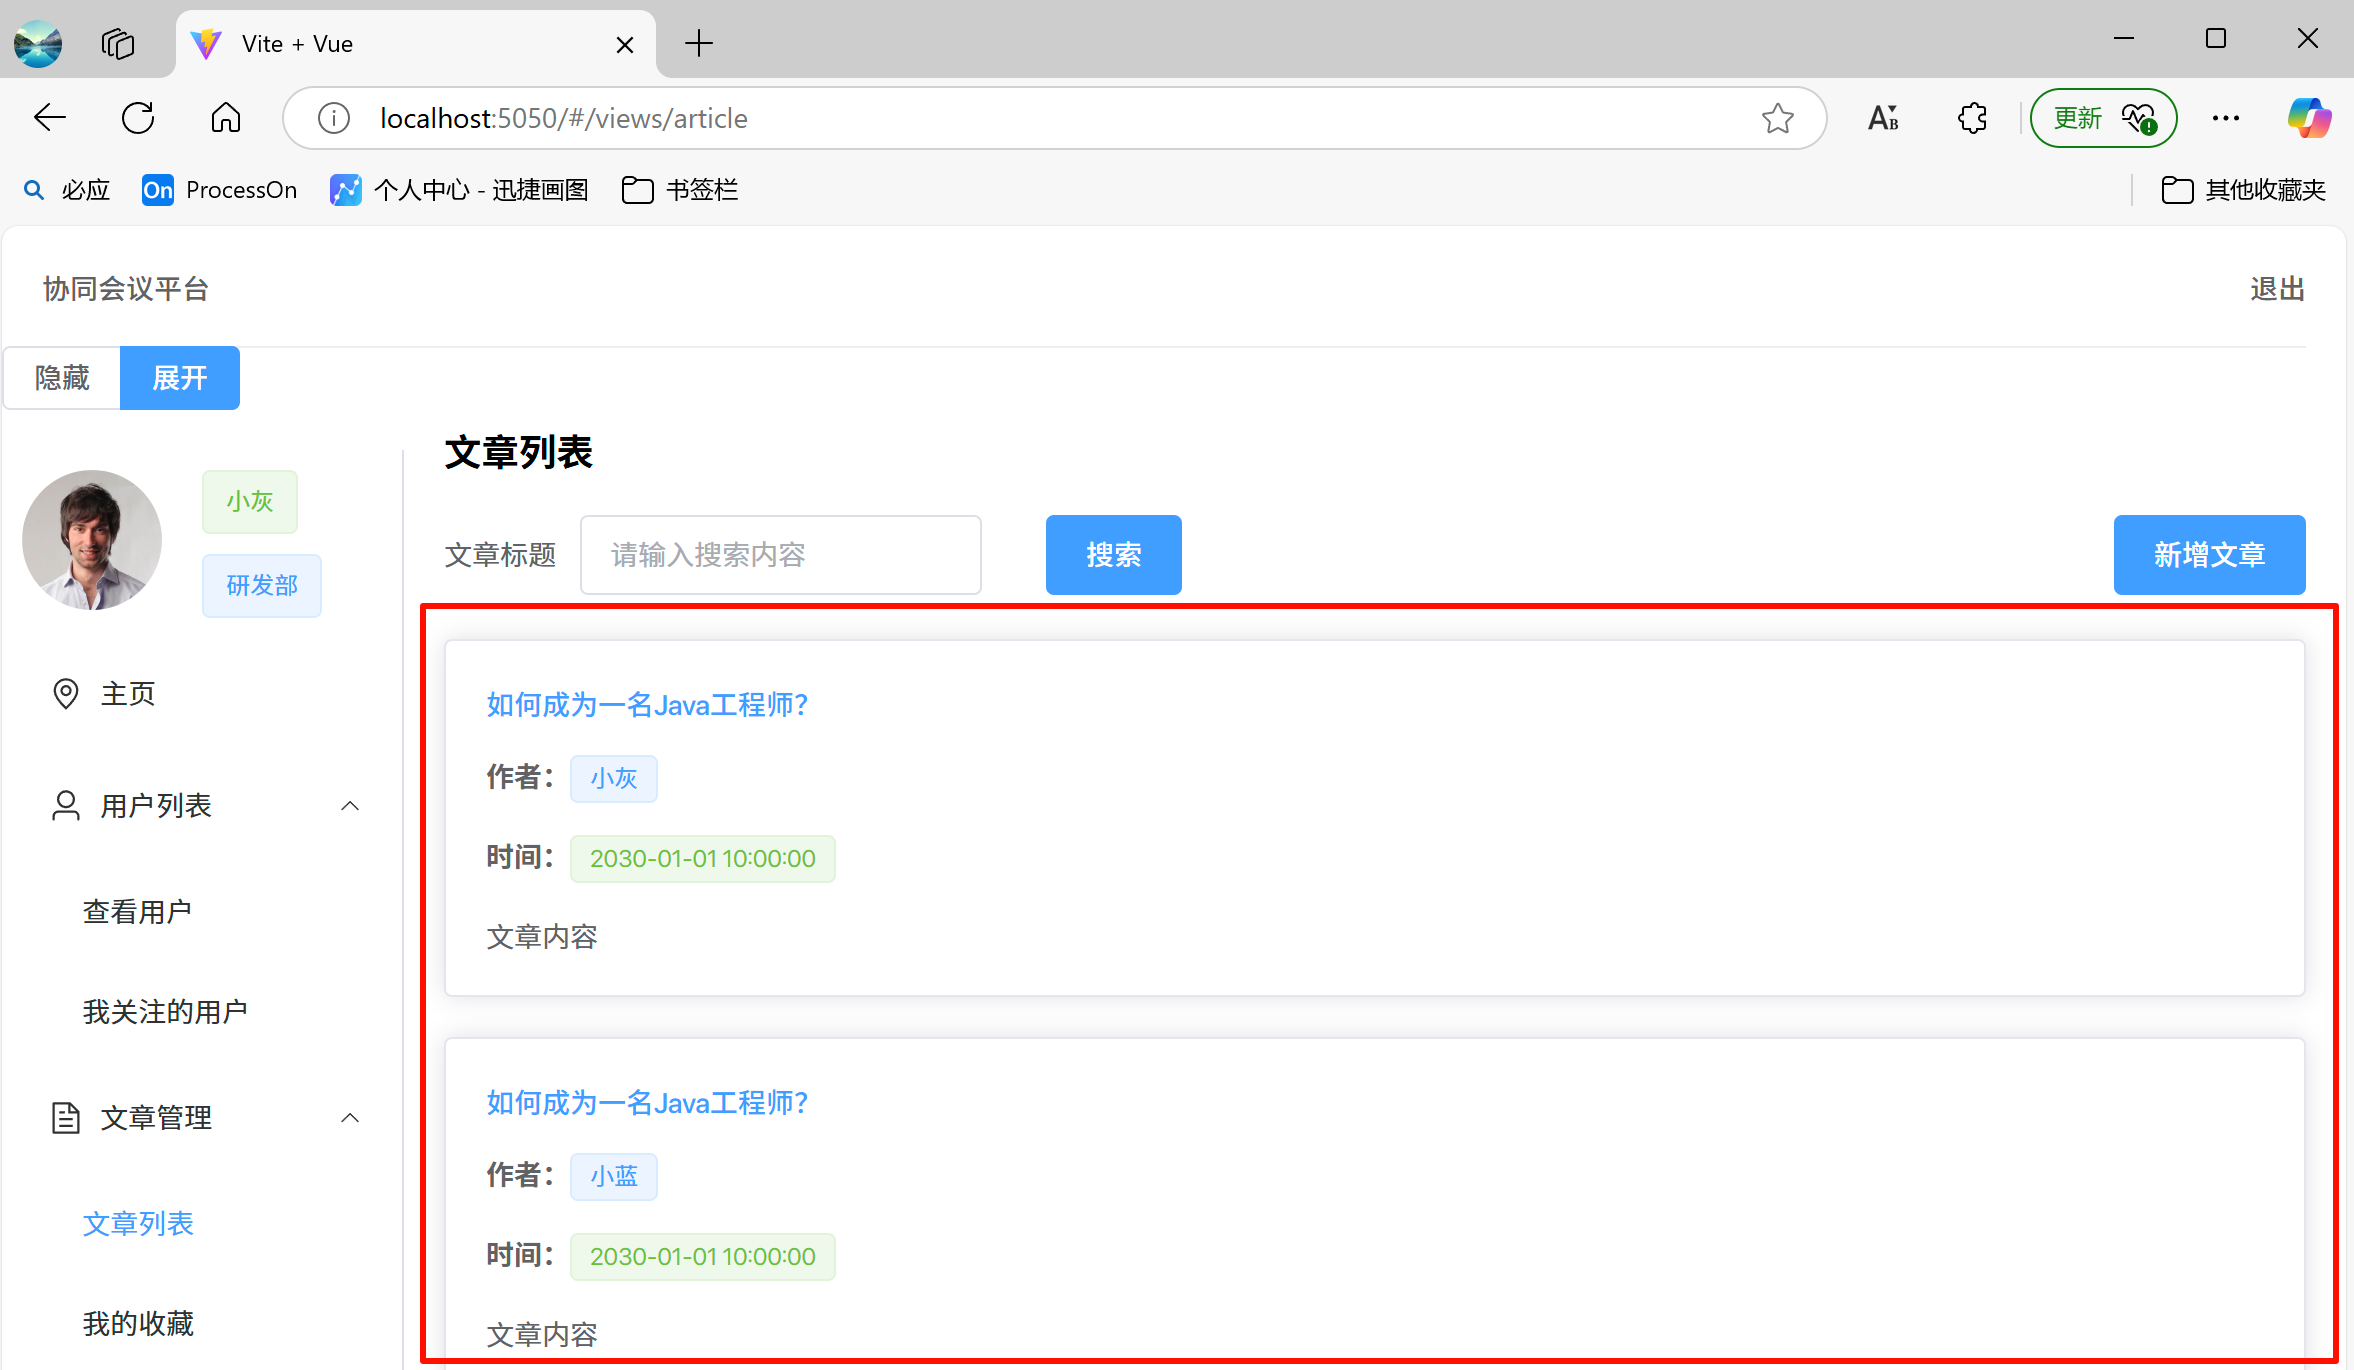
Task: Minimize the browser window
Action: coord(2124,39)
